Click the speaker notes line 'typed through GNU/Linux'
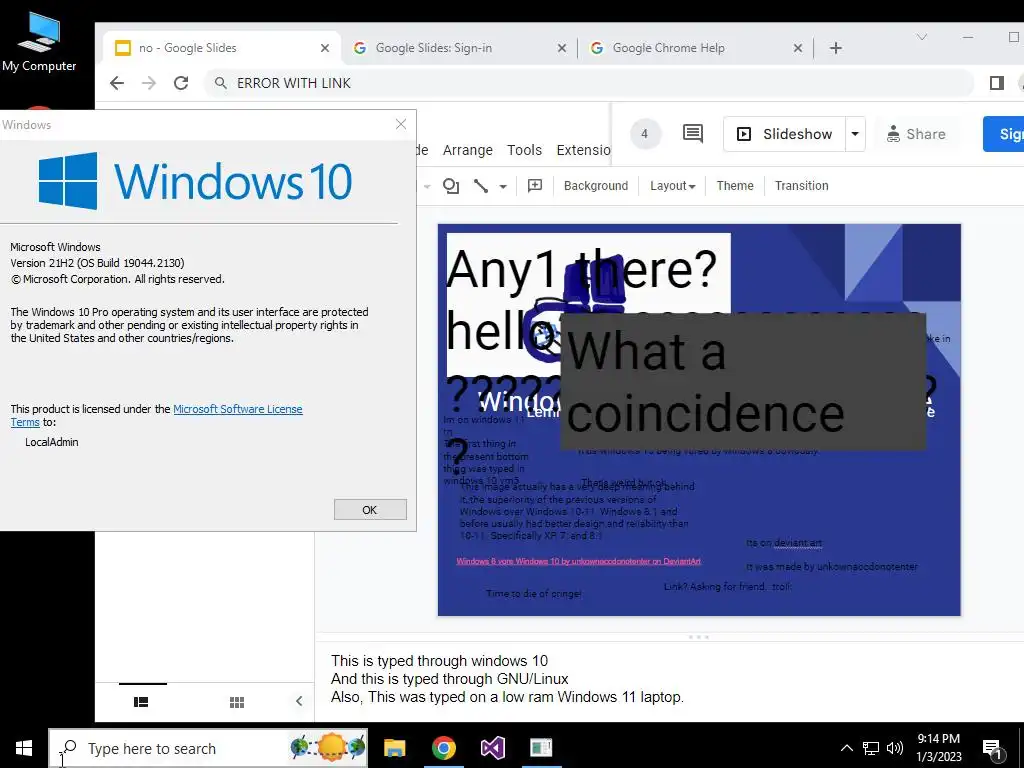The width and height of the screenshot is (1024, 768). (x=449, y=679)
